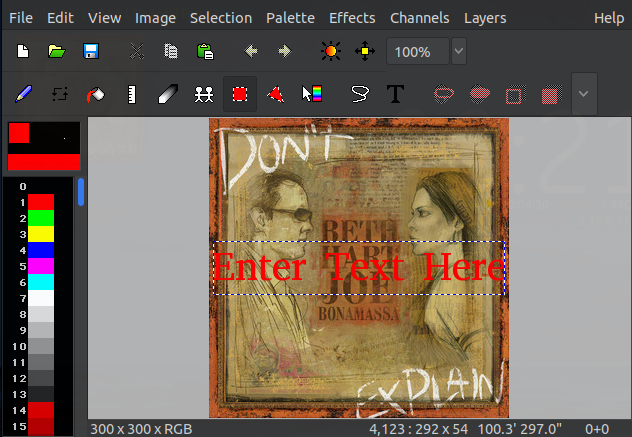Image resolution: width=632 pixels, height=437 pixels.
Task: Open the Image menu
Action: pyautogui.click(x=155, y=18)
